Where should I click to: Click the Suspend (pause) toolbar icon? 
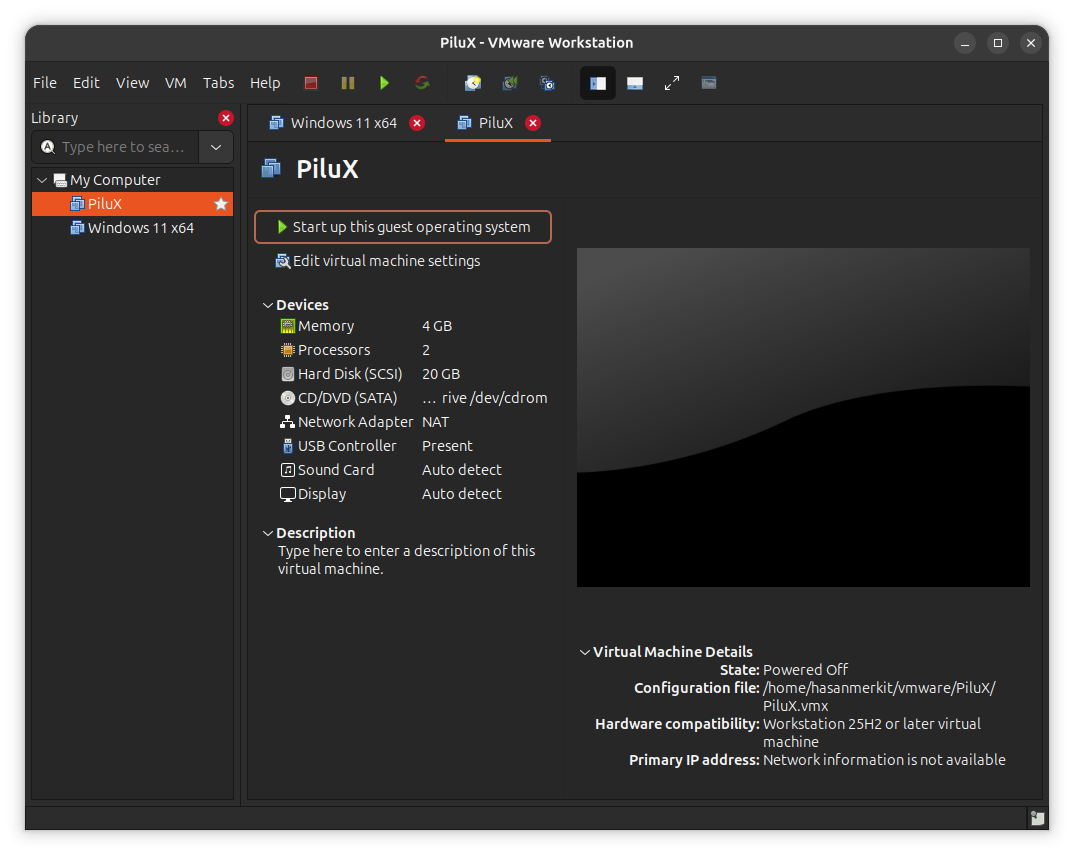tap(348, 83)
